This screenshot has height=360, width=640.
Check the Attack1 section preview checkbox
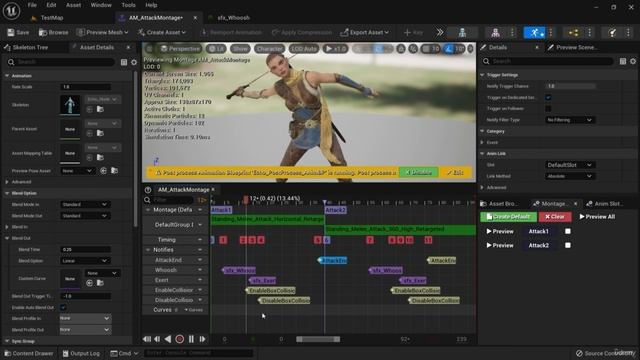click(568, 231)
